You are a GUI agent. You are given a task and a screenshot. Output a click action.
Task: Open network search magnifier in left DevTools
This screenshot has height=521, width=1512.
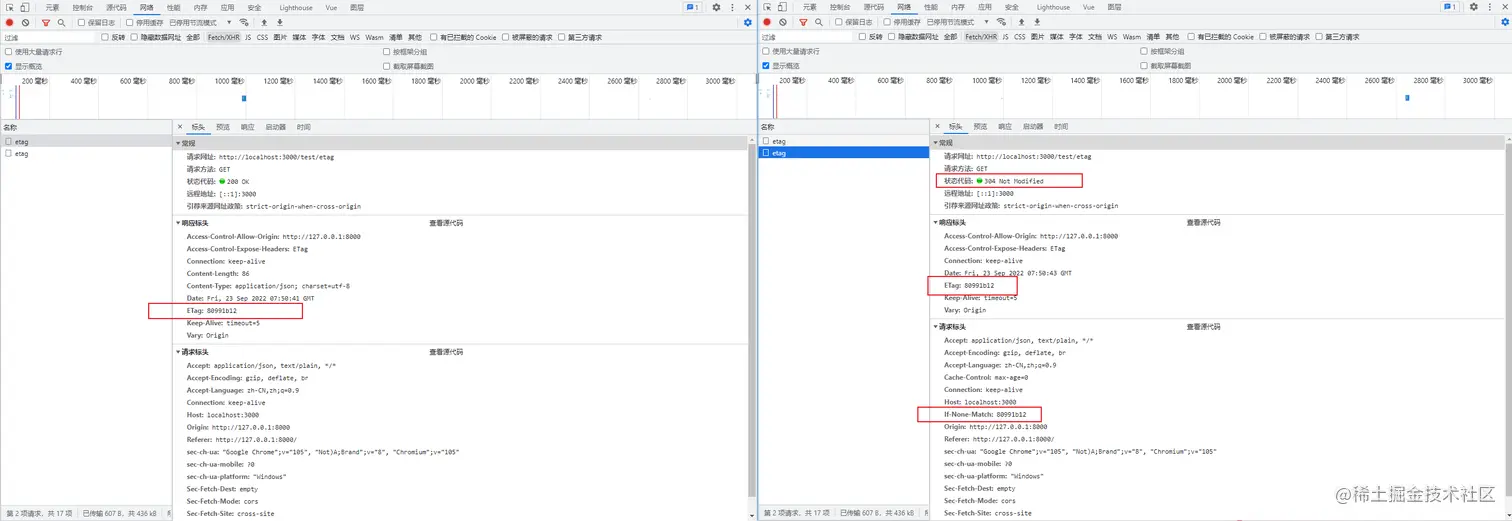pos(61,22)
